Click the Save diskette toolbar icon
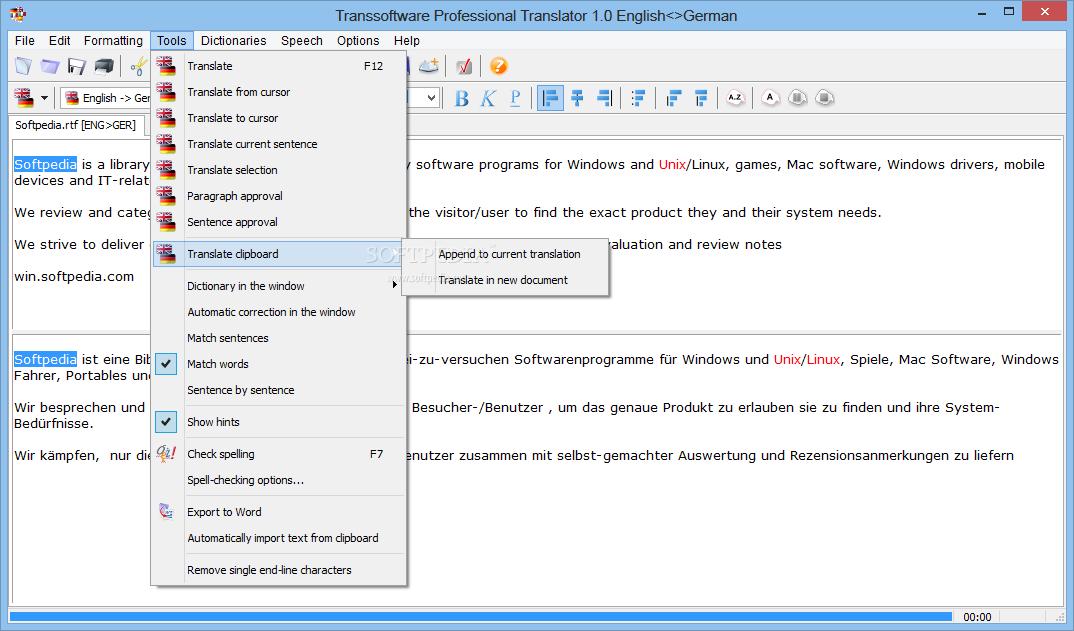The height and width of the screenshot is (631, 1074). [x=77, y=66]
